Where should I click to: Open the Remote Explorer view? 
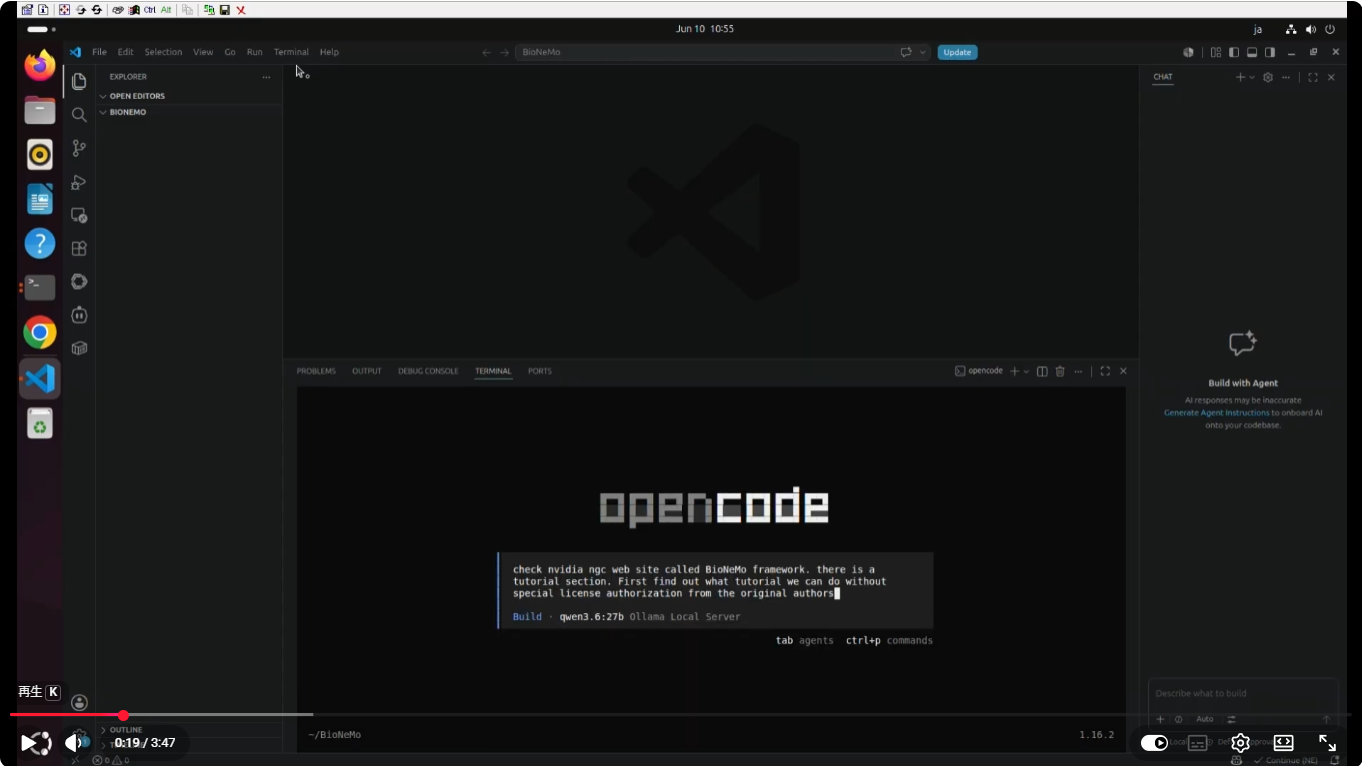point(79,215)
